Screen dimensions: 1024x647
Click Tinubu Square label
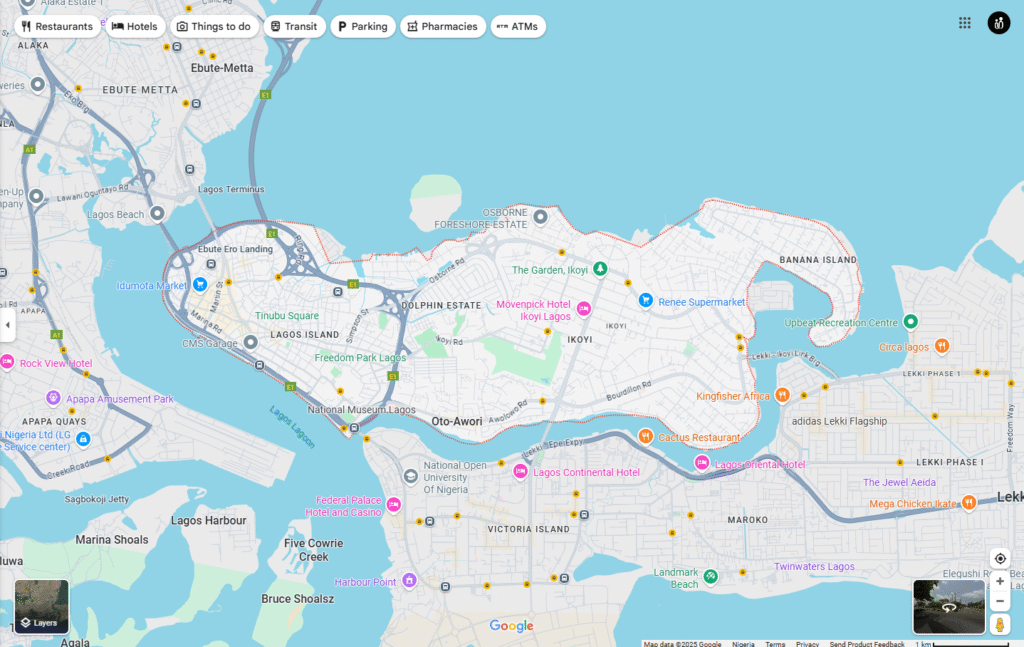coord(287,316)
